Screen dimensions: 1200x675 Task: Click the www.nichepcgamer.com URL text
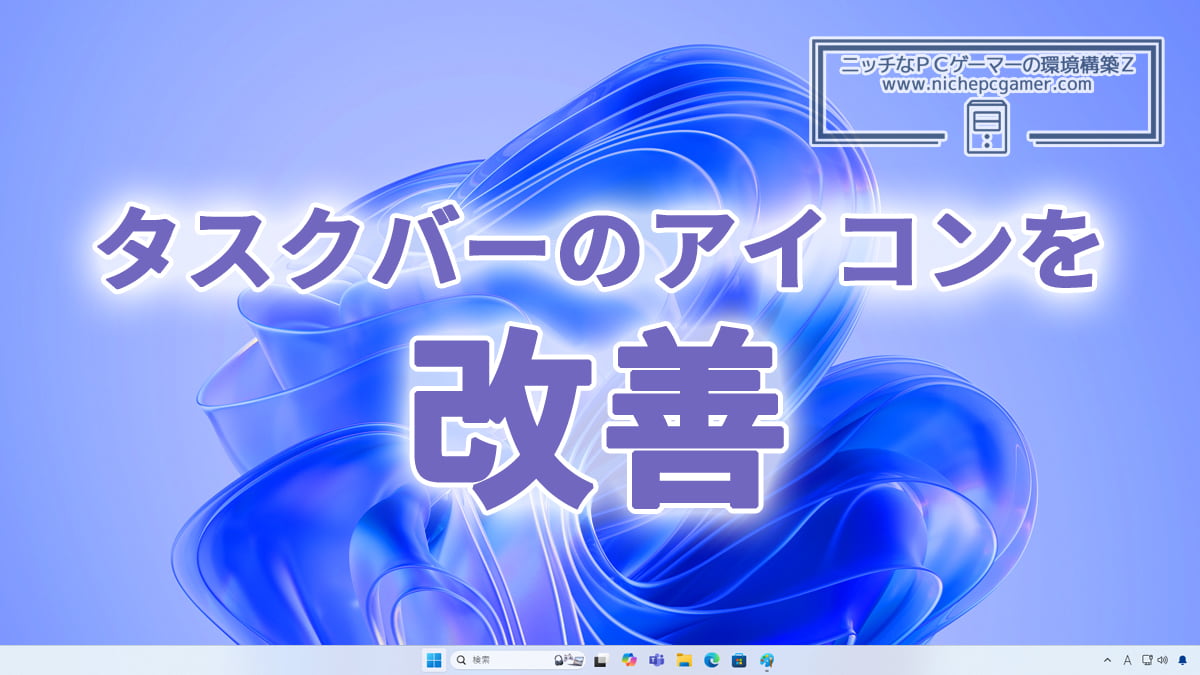(x=986, y=86)
